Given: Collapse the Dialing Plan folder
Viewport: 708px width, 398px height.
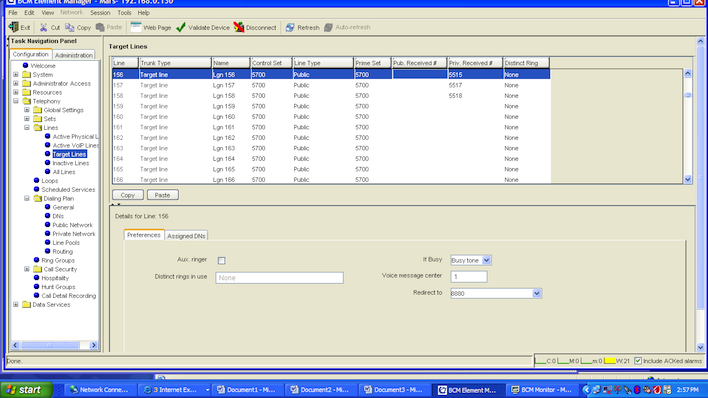Looking at the screenshot, I should (x=27, y=198).
